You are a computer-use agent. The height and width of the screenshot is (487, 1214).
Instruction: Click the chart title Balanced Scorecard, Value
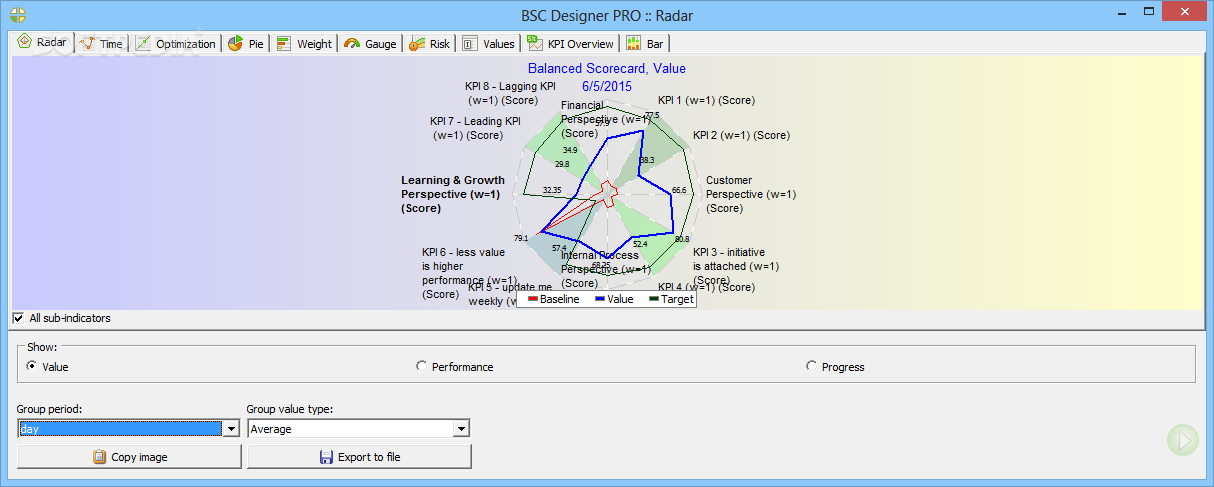point(607,69)
